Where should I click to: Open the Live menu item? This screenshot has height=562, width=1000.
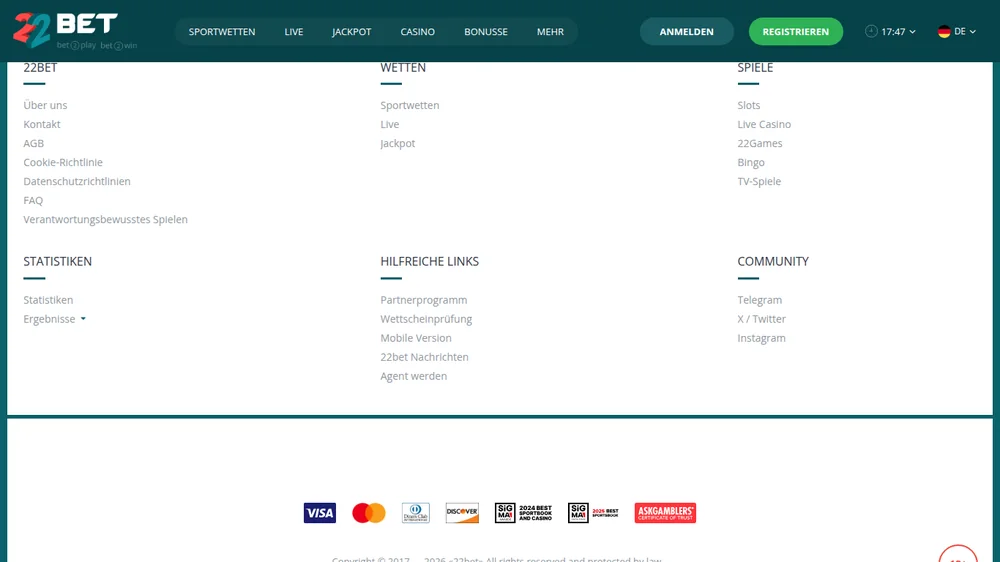[x=294, y=32]
